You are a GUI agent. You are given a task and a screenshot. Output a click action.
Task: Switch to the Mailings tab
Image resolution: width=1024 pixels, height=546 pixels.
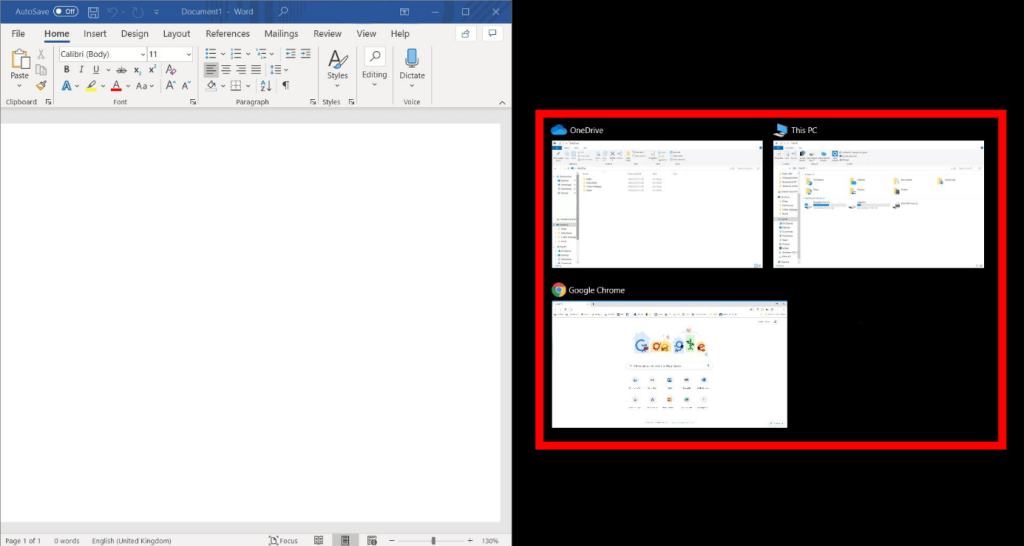tap(281, 33)
